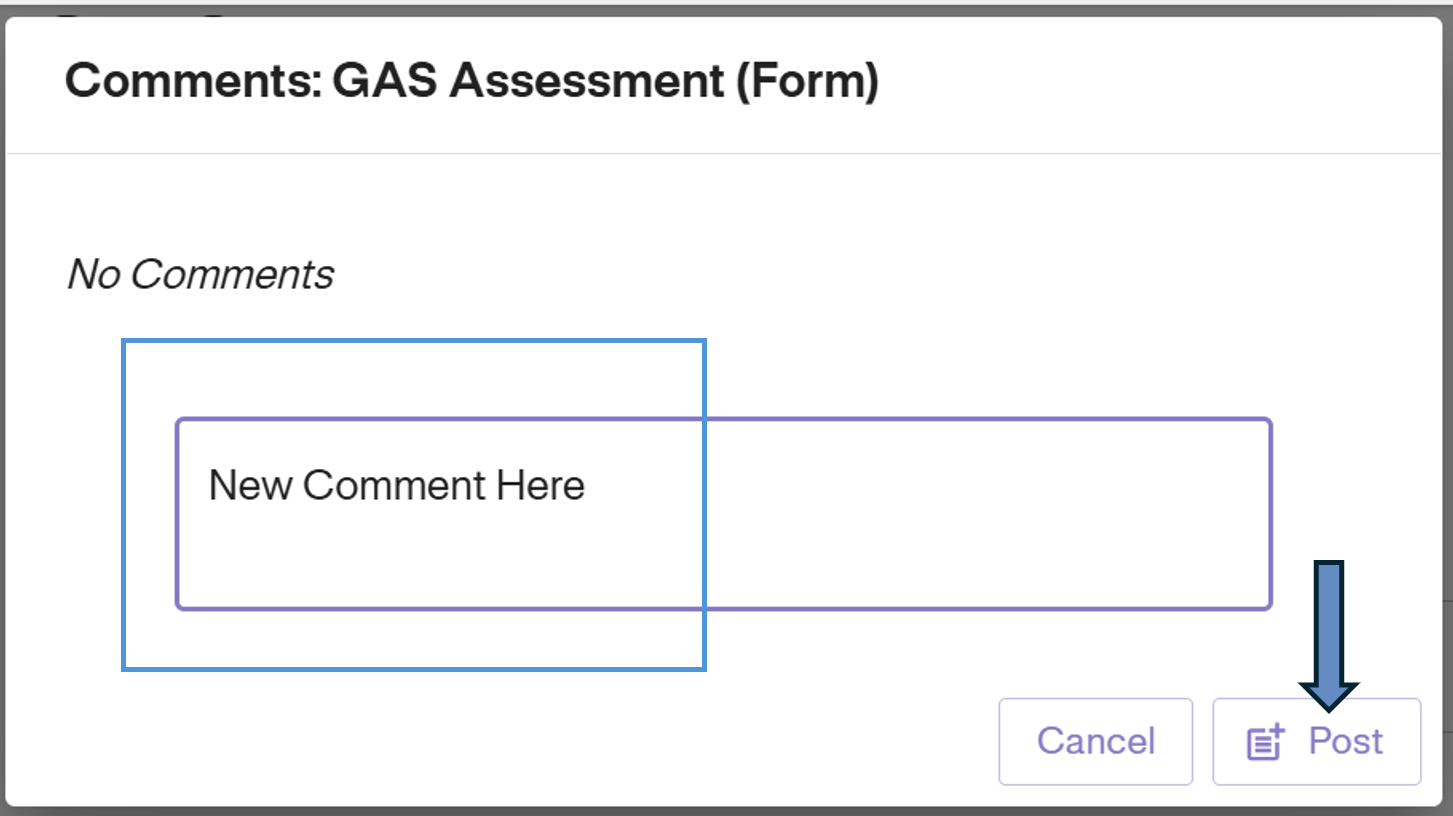The height and width of the screenshot is (816, 1453).
Task: Select the text reading New Comment Here
Action: [x=396, y=485]
